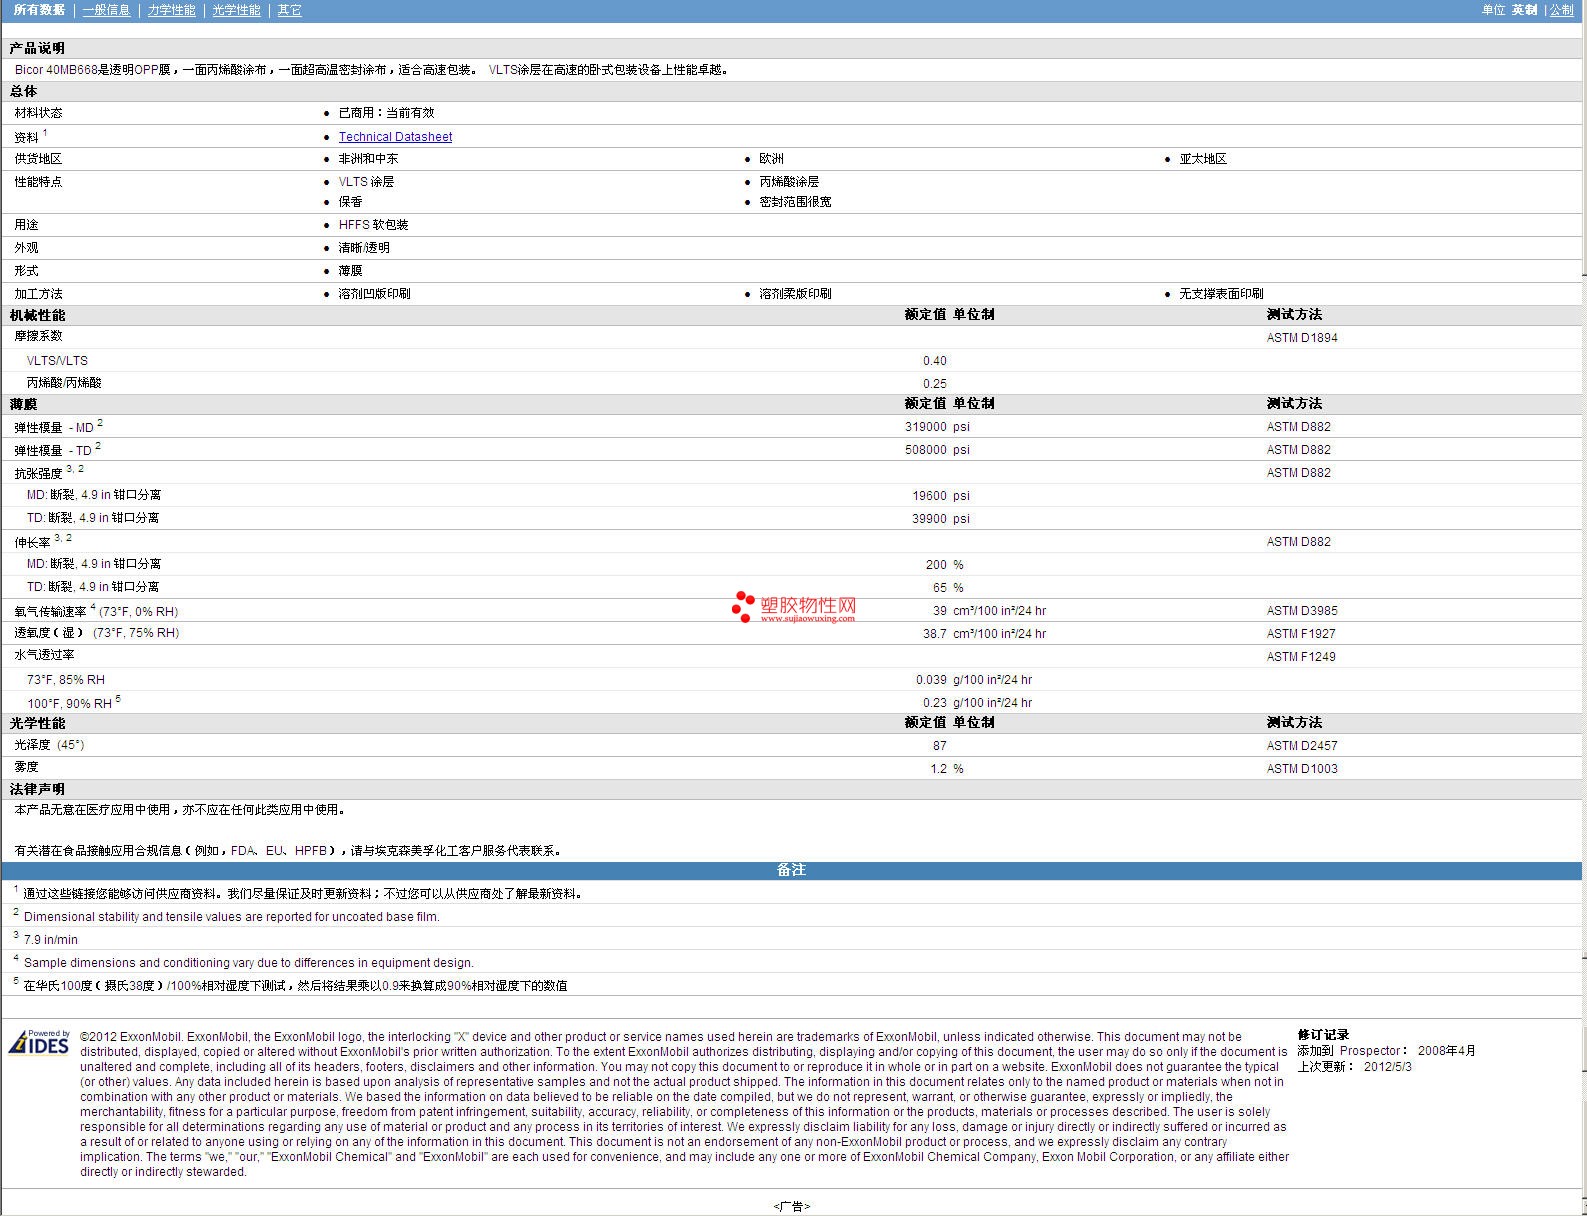
Task: Switch to the 一般信息 tab
Action: pos(106,10)
